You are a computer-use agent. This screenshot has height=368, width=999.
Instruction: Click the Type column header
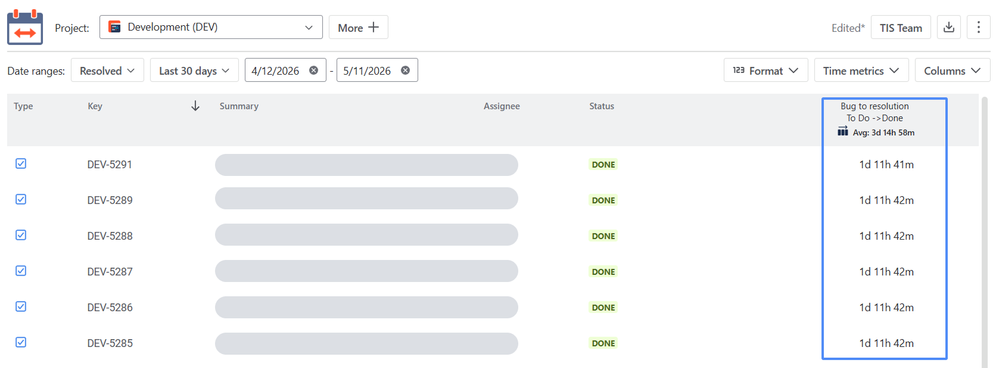pyautogui.click(x=23, y=106)
